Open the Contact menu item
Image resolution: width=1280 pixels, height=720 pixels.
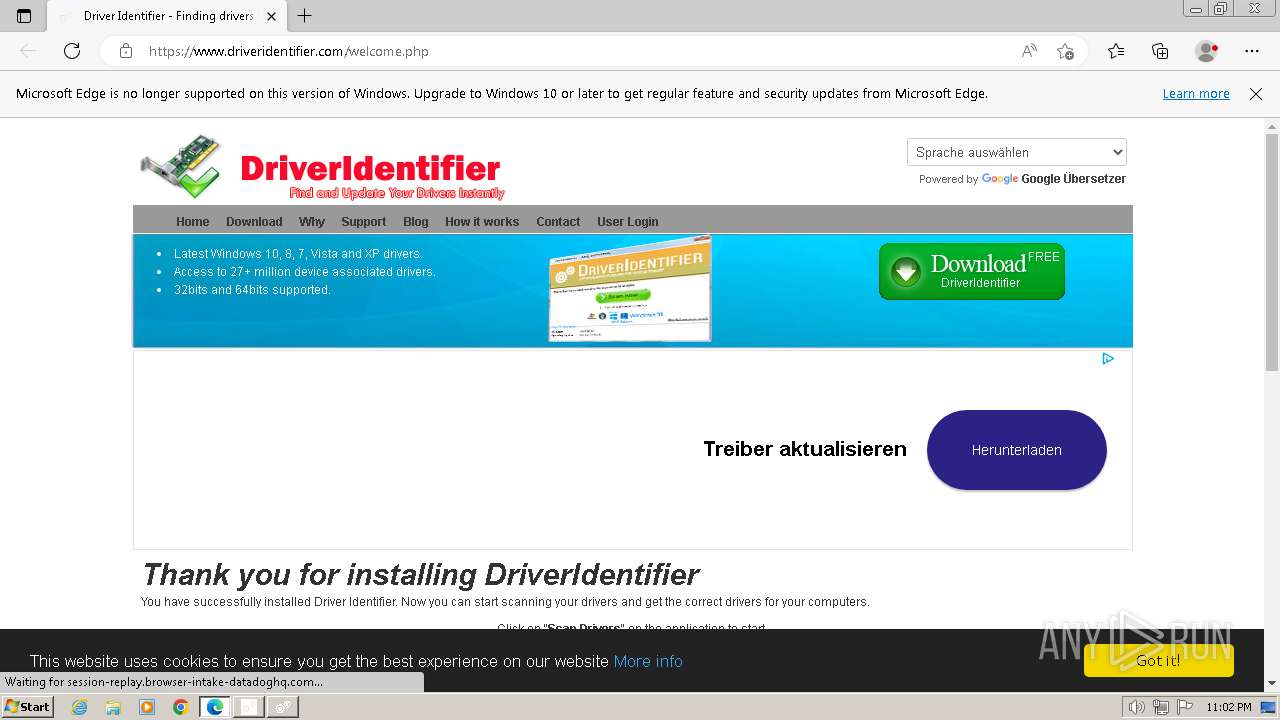pos(558,222)
